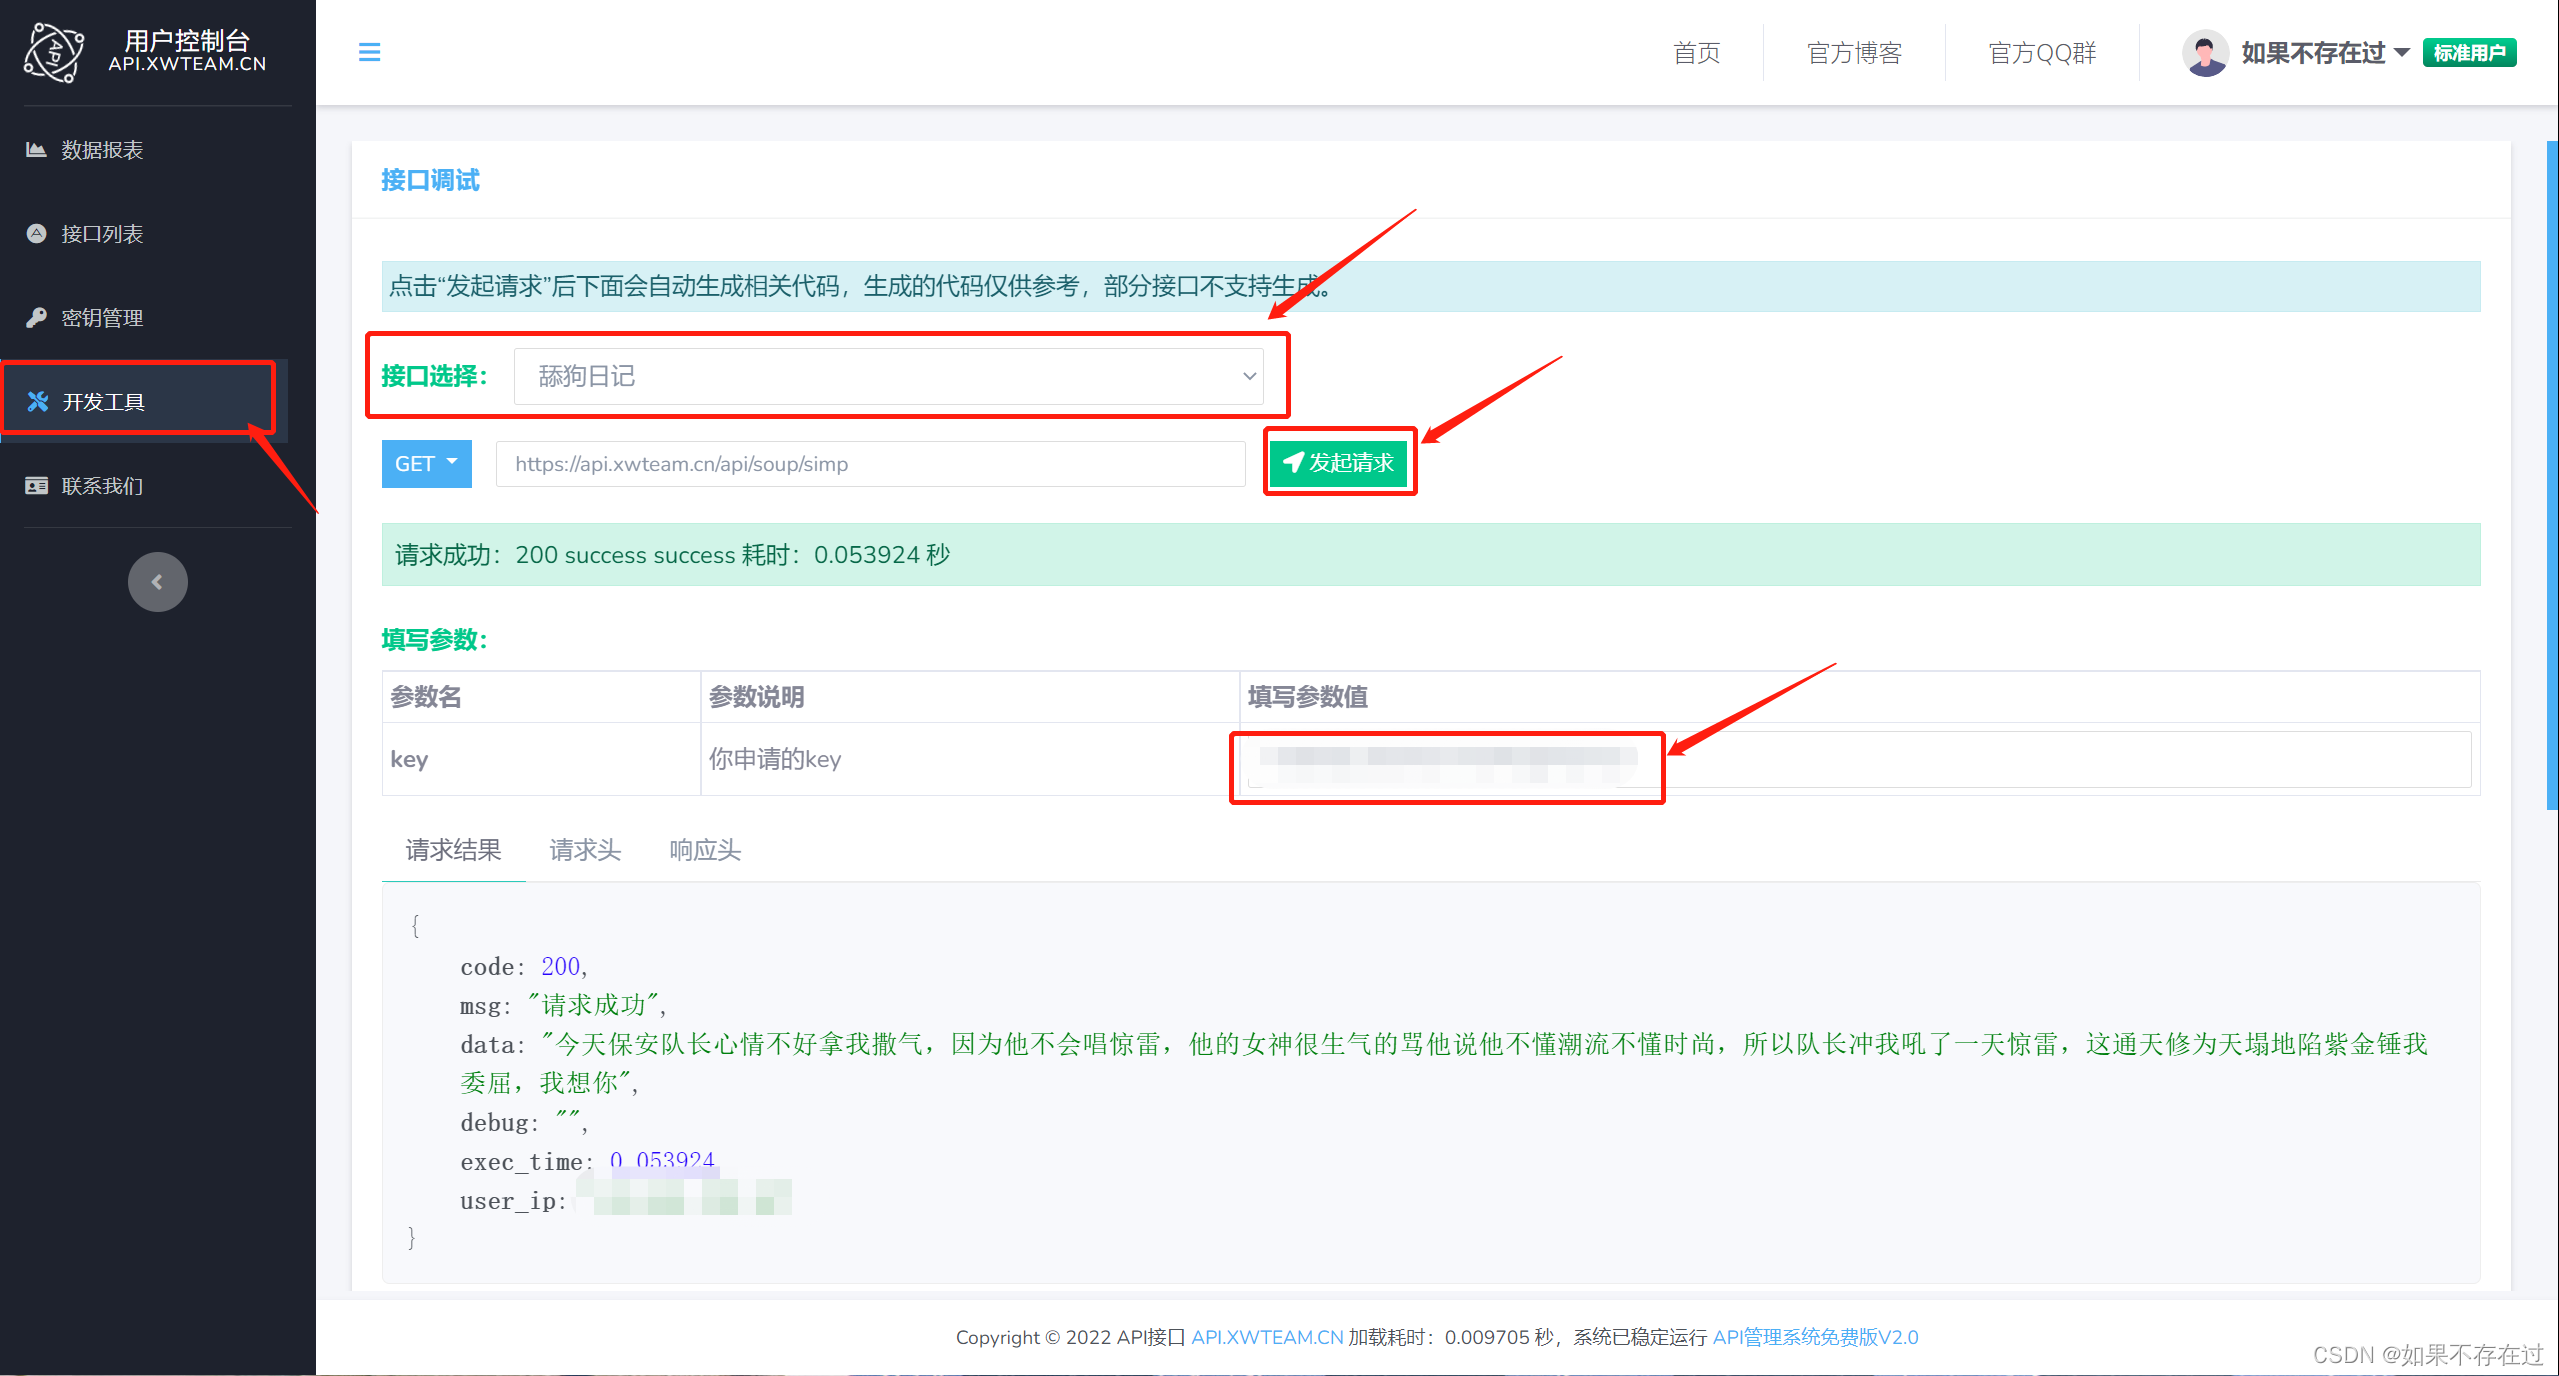
Task: Click the 数据报表 chart icon in sidebar
Action: 36,150
